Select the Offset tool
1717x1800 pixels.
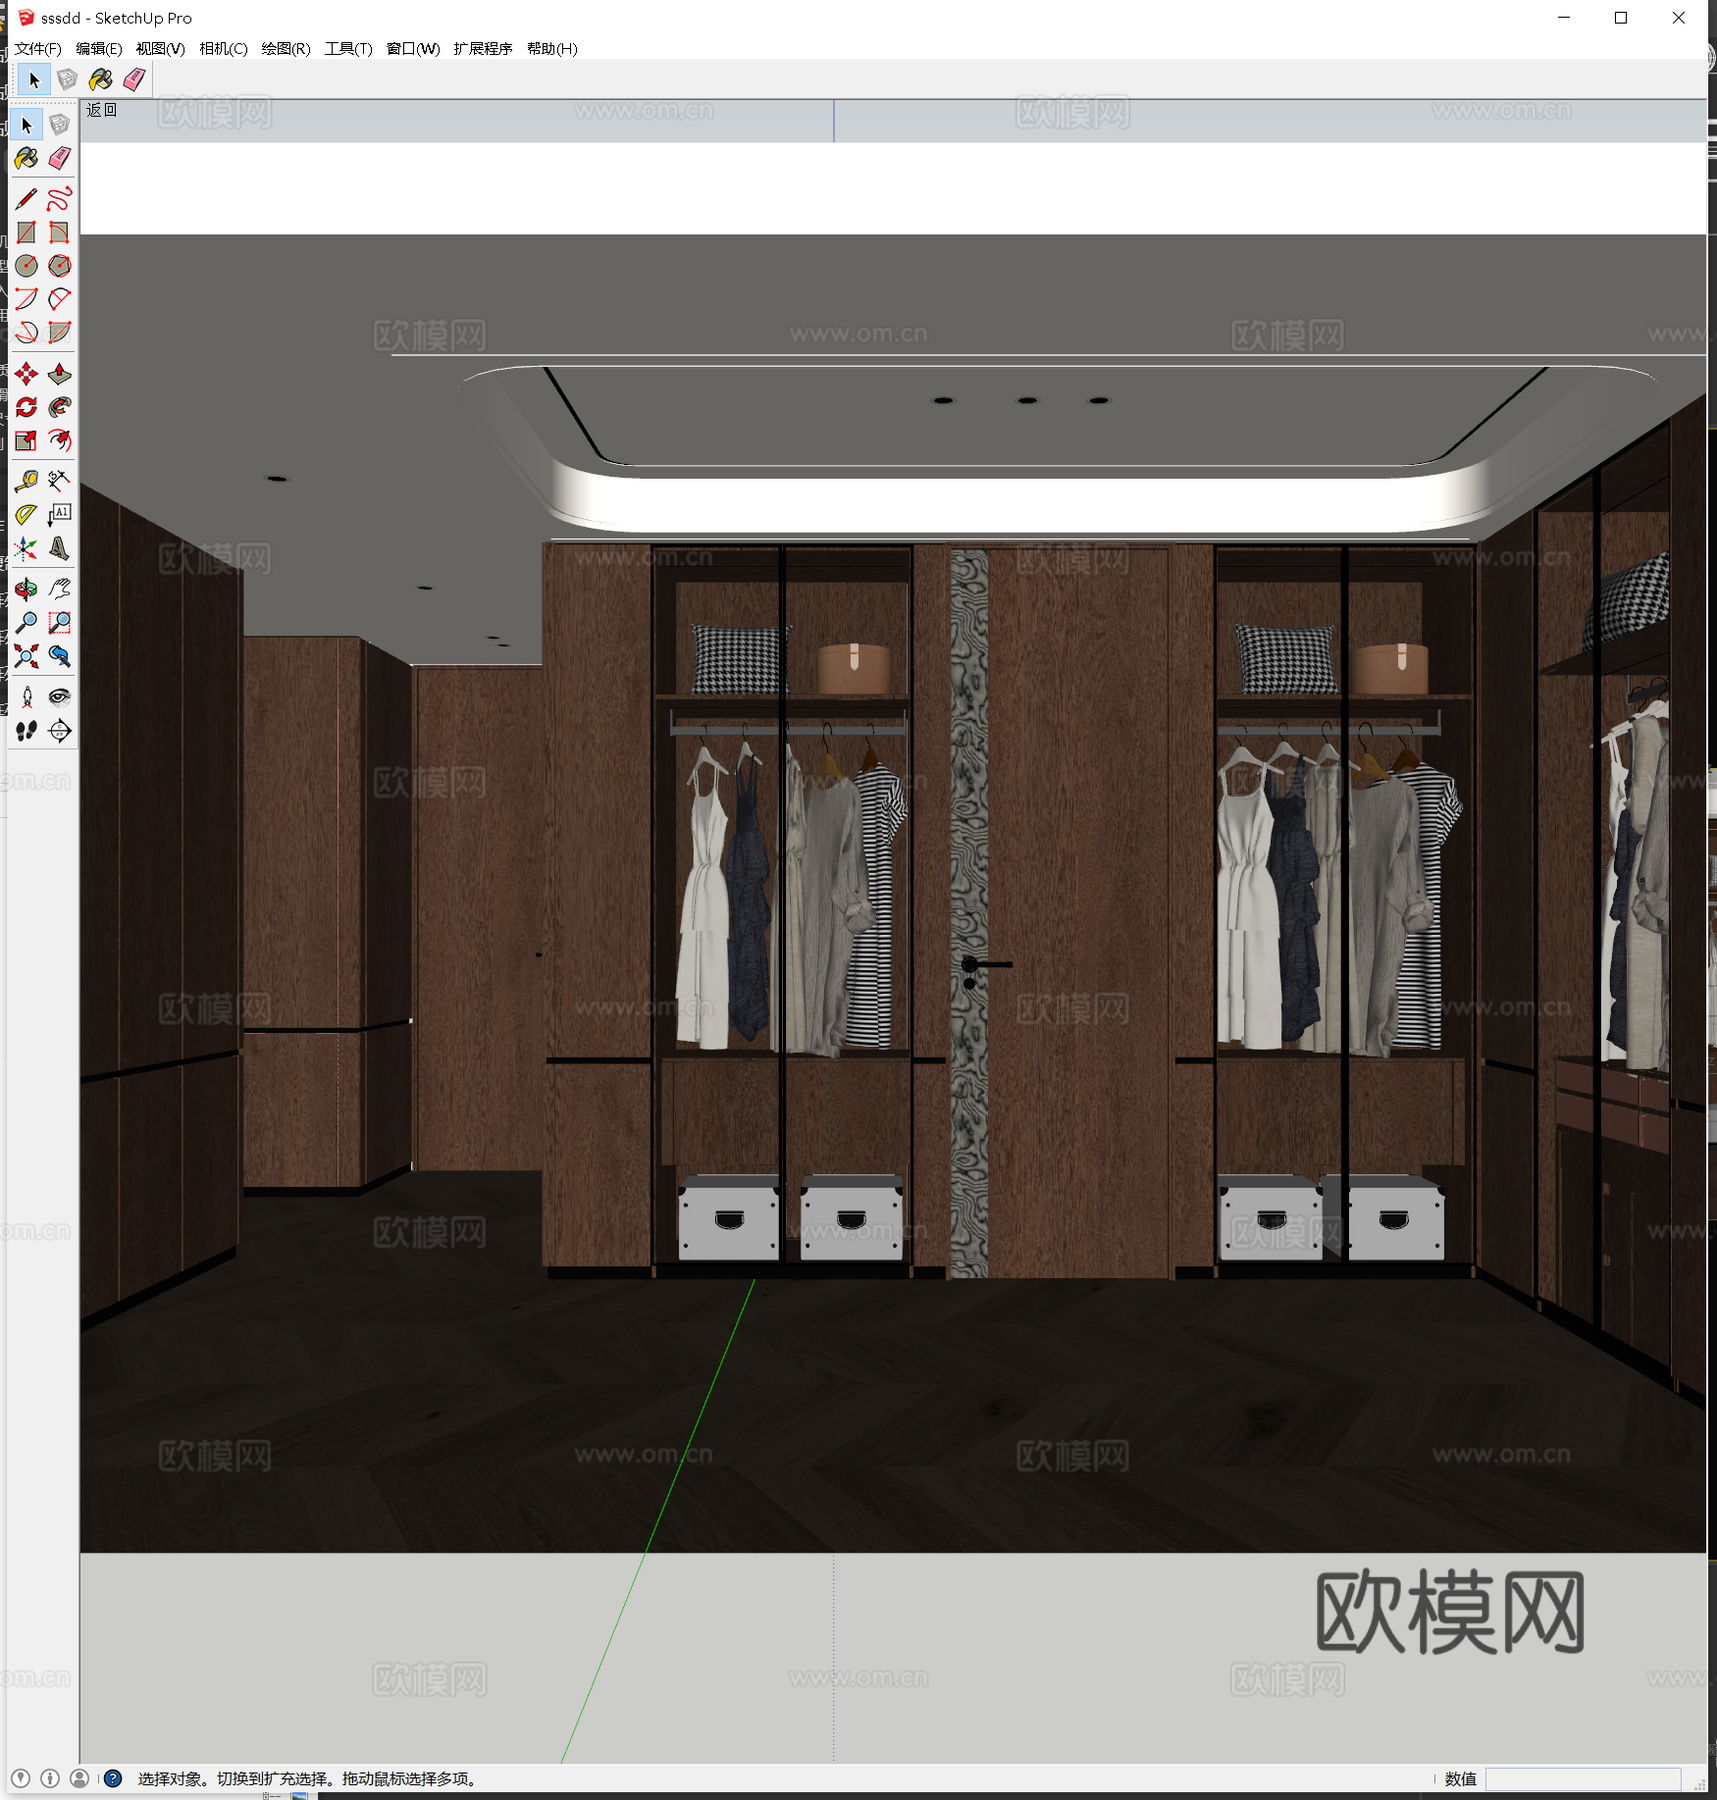(60, 440)
